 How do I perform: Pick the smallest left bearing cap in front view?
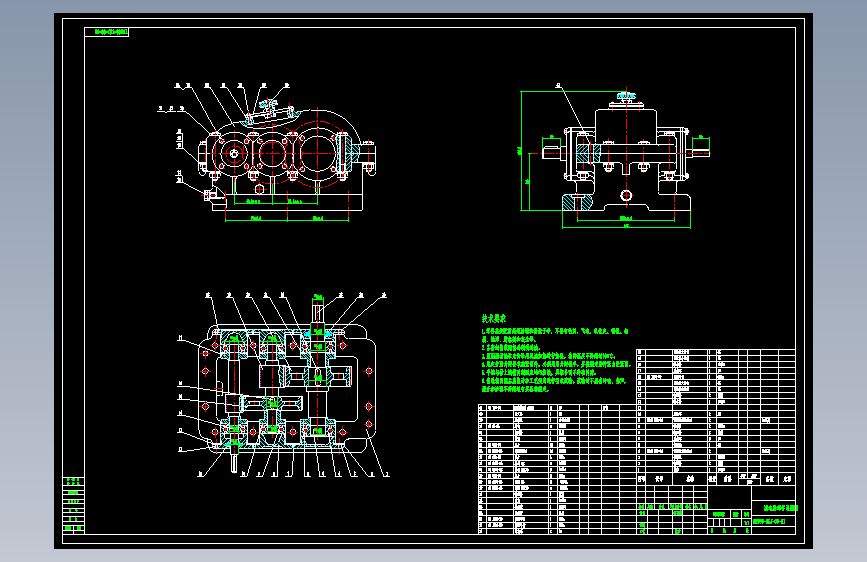(x=234, y=153)
